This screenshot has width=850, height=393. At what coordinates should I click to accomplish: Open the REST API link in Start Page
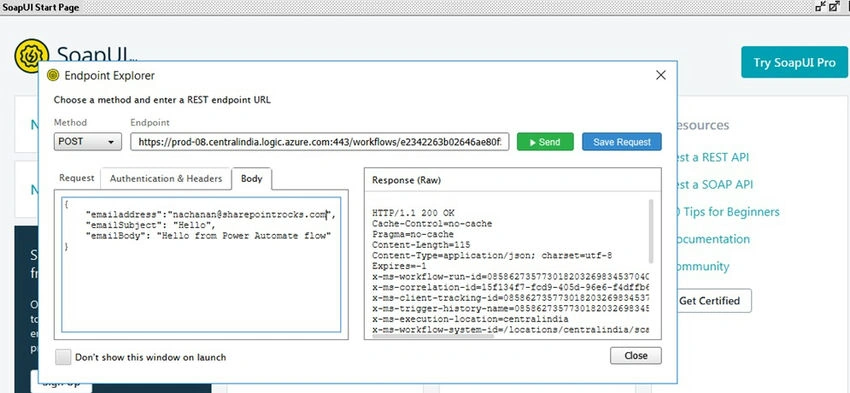coord(713,157)
